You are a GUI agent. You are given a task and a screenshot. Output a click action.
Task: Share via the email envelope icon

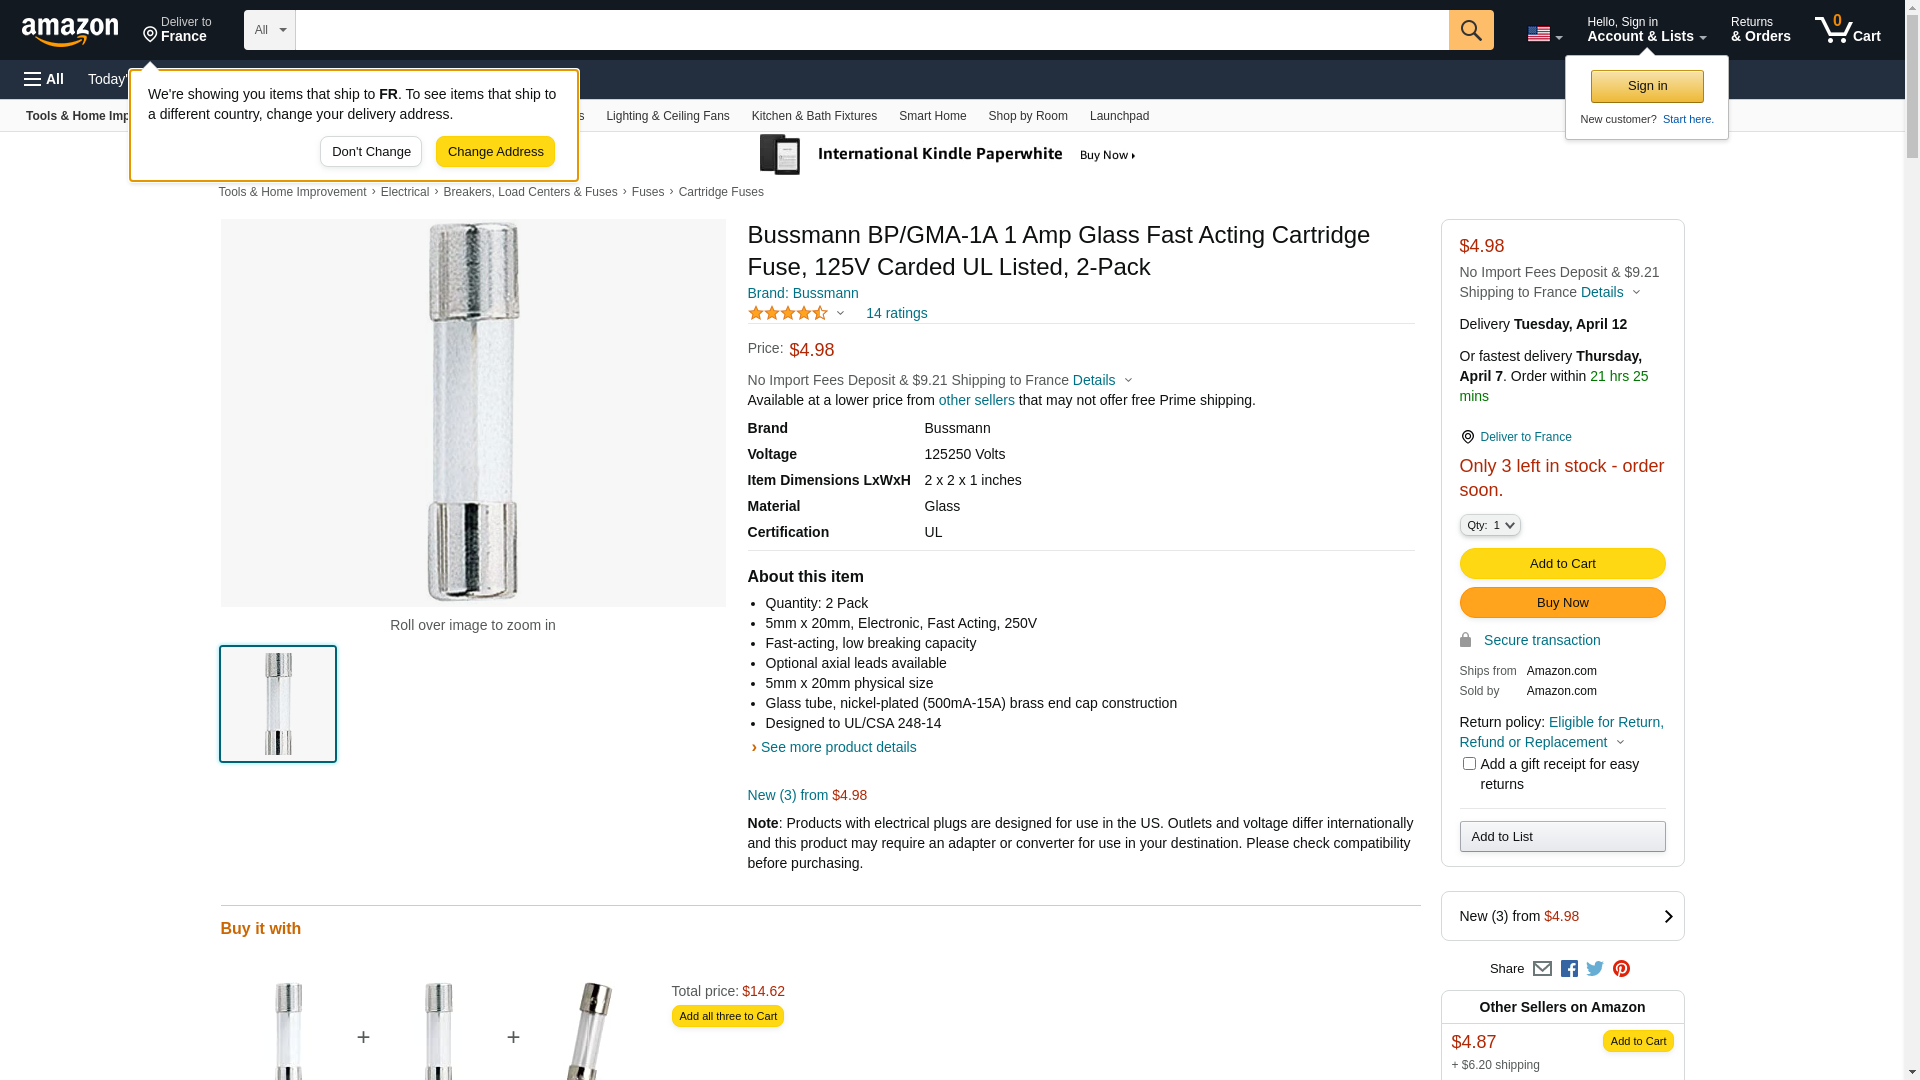click(x=1542, y=968)
